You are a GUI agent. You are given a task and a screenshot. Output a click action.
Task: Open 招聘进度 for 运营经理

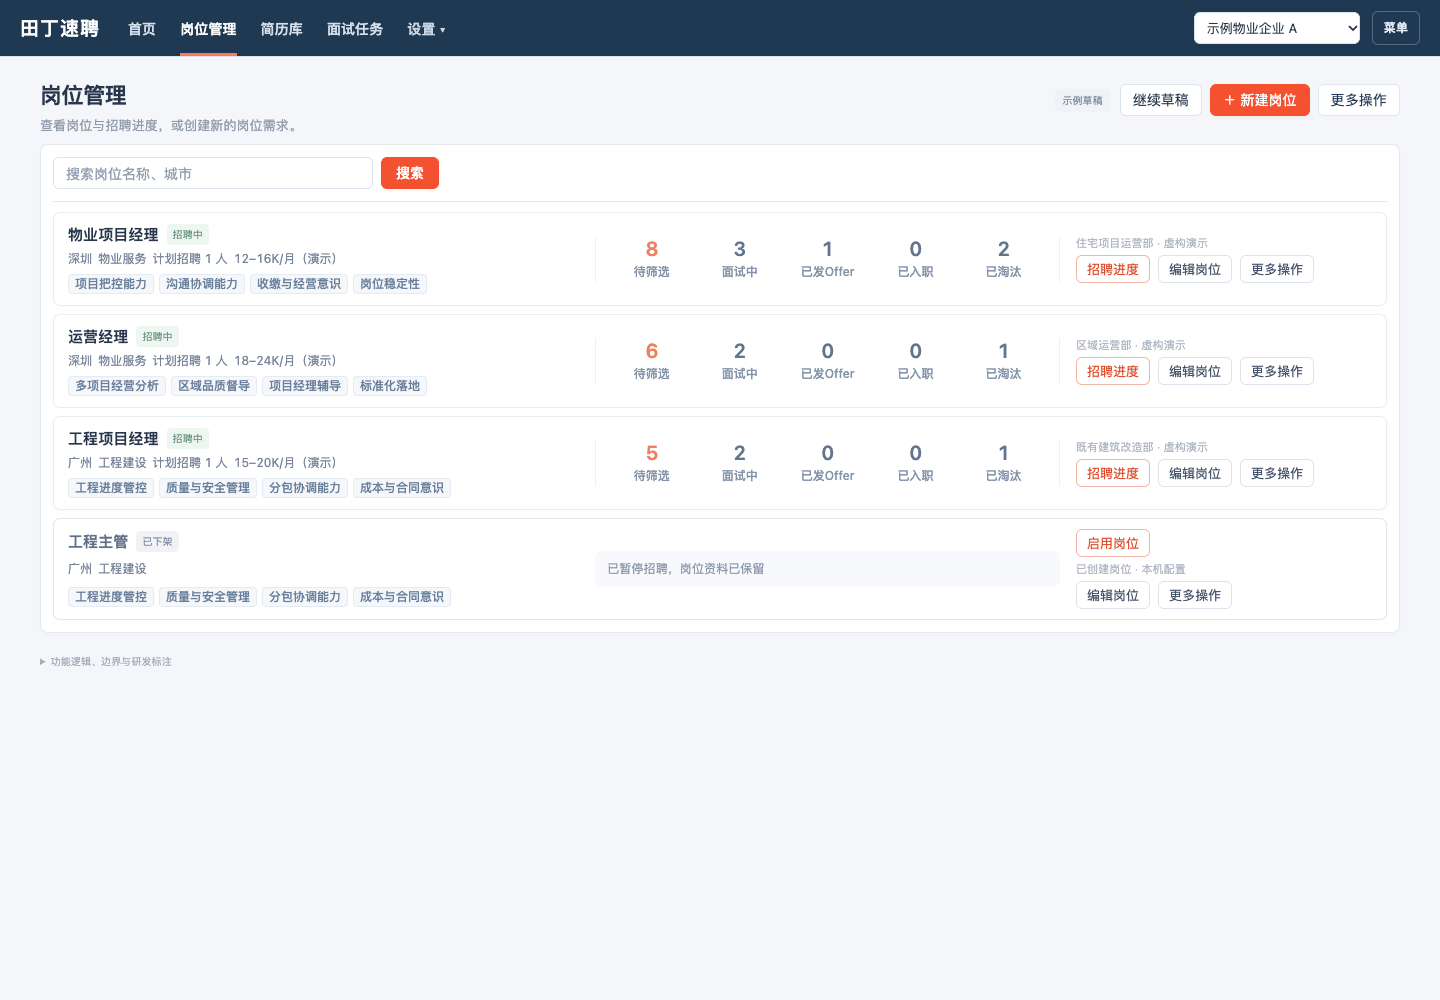pos(1113,371)
